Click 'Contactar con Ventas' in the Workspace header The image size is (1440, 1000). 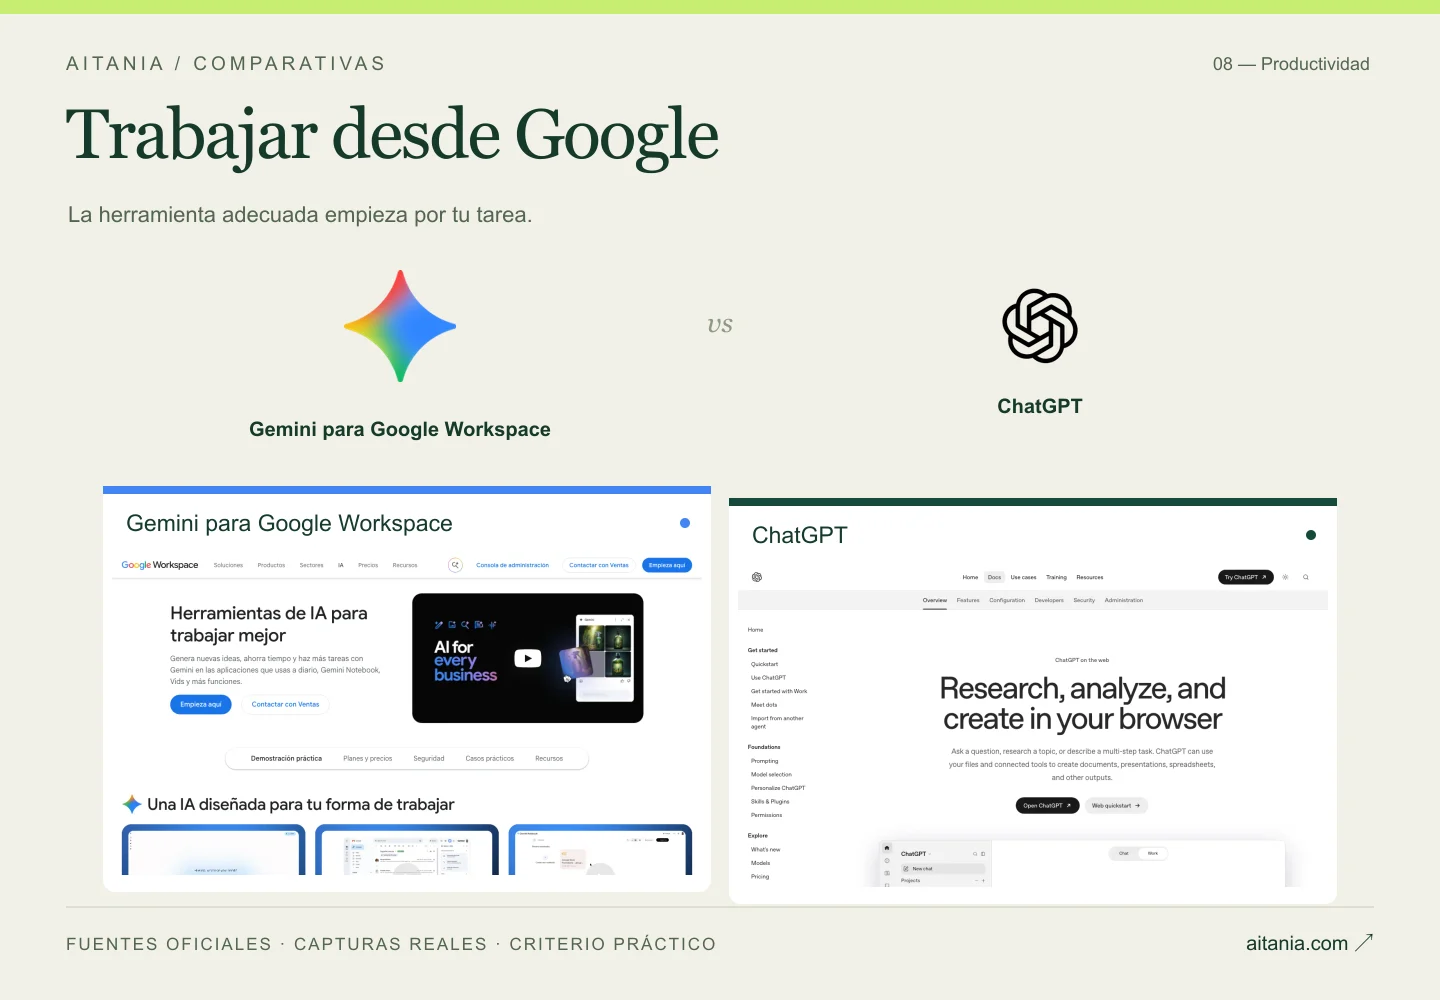(599, 565)
